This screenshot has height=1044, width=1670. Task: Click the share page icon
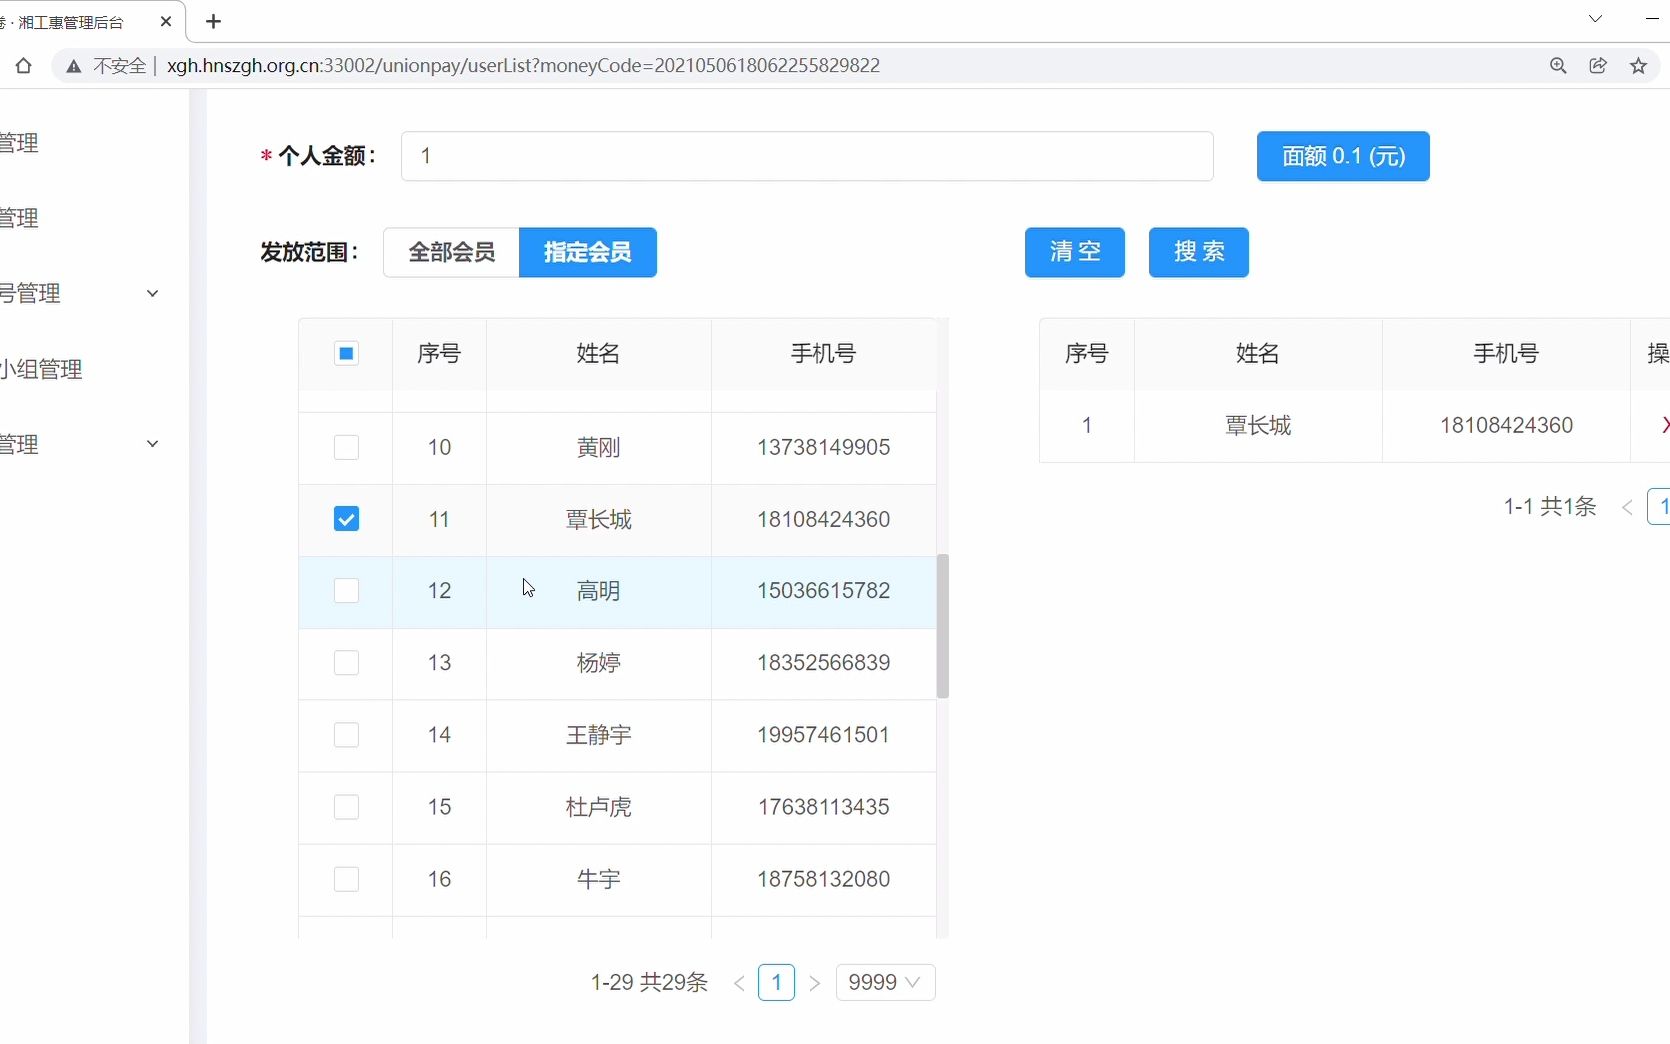click(1598, 66)
